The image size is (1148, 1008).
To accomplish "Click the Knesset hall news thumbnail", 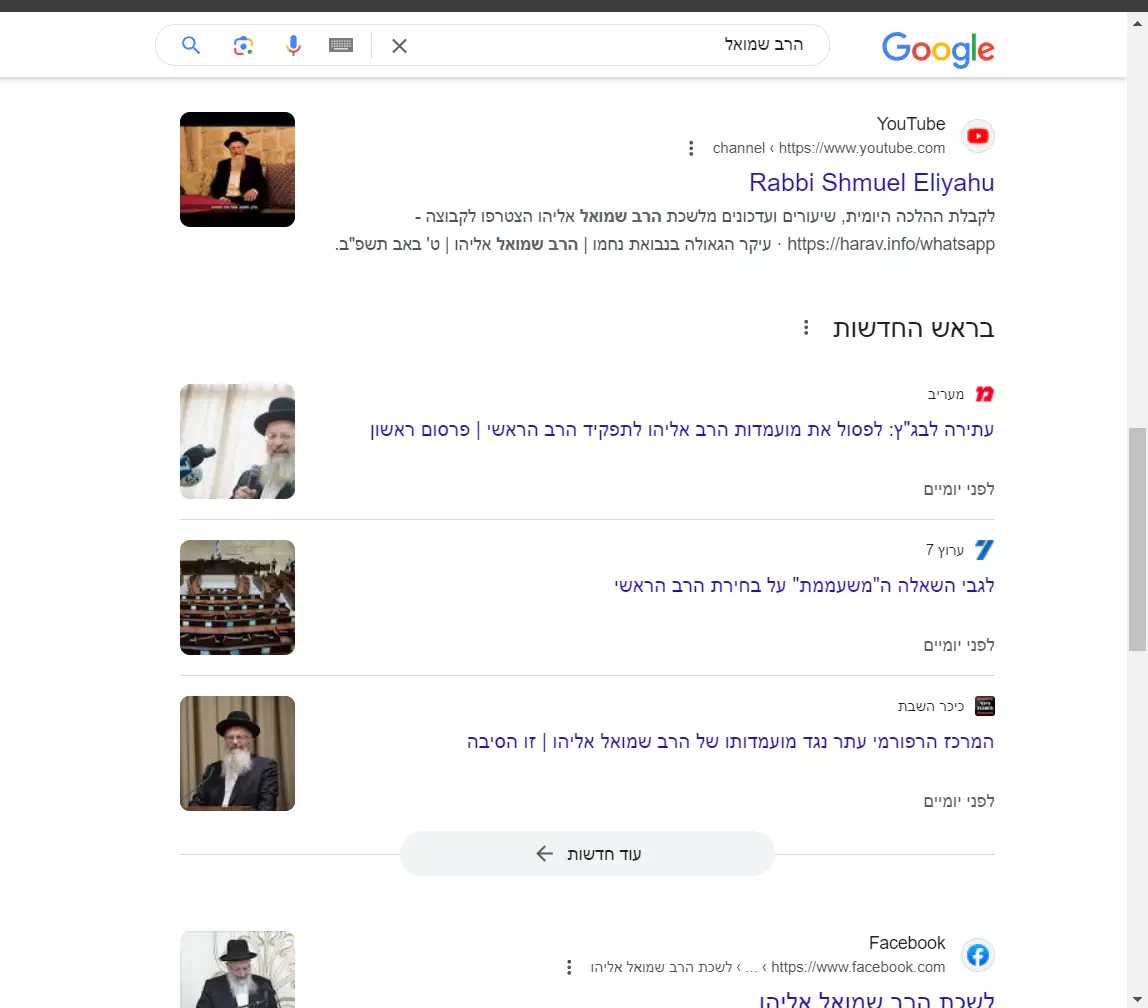I will pos(237,597).
